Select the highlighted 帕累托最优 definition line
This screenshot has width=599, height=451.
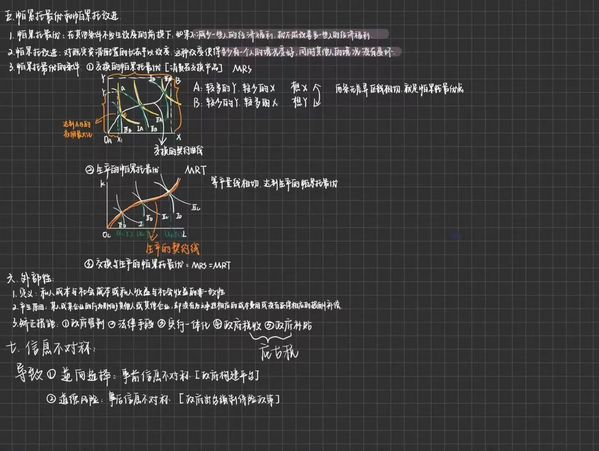tap(190, 35)
